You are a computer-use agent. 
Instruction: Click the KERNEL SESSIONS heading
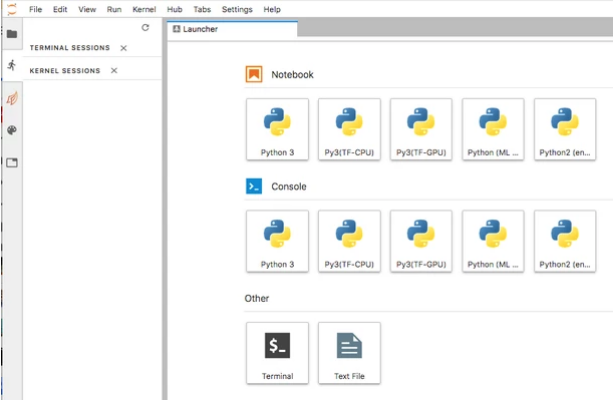point(65,71)
